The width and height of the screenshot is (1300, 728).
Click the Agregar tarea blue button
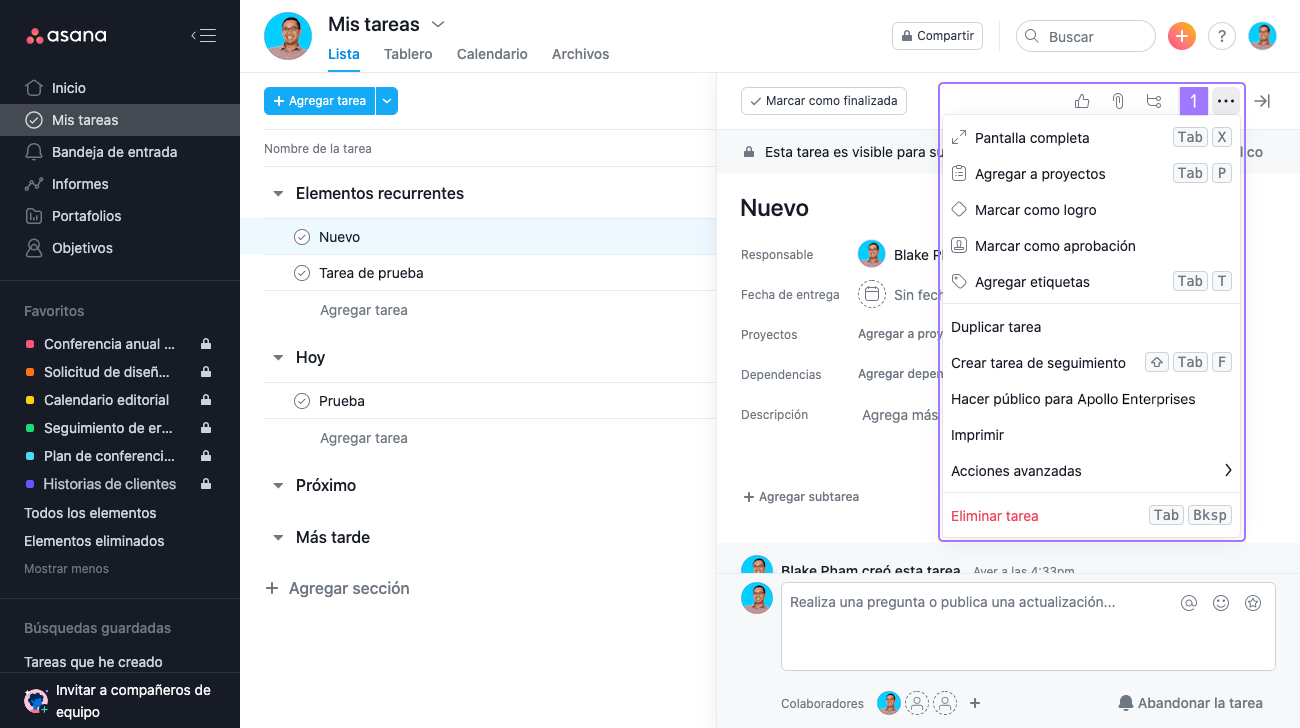[320, 101]
